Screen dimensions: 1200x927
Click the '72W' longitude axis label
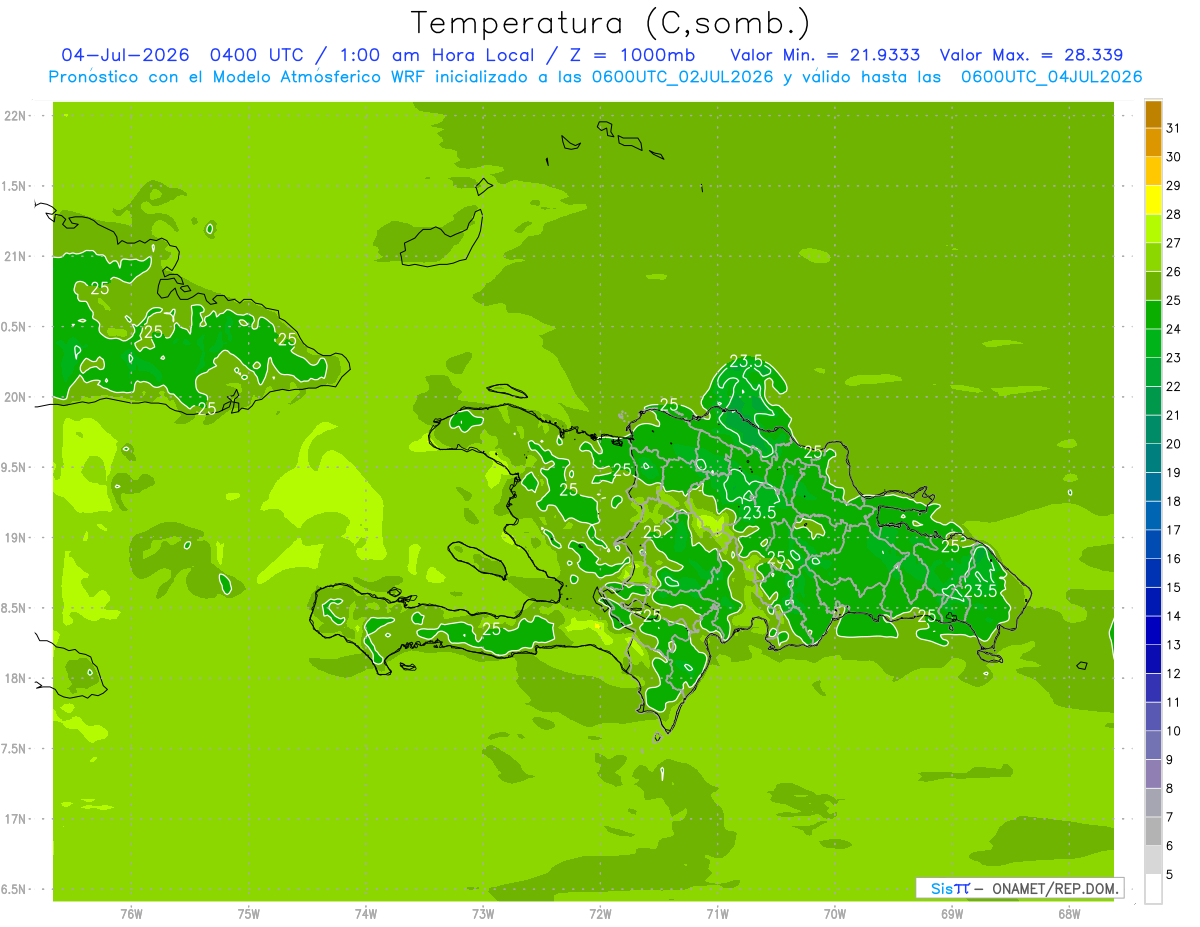click(600, 914)
